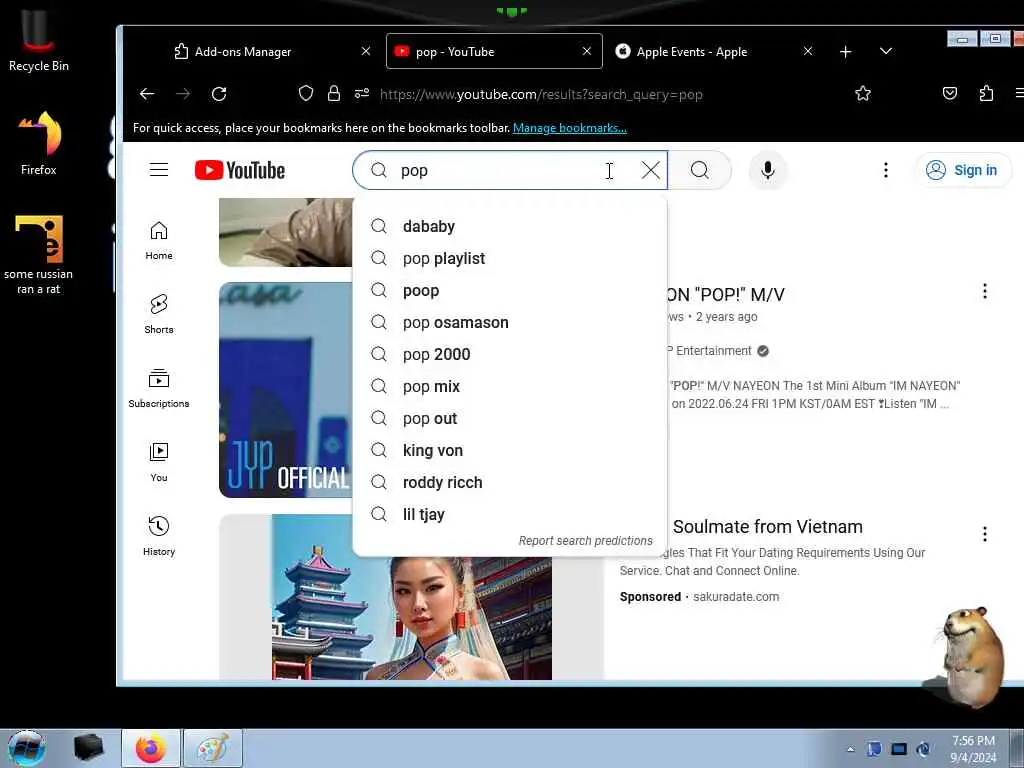Open the Recycle Bin desktop icon
Viewport: 1024px width, 768px height.
pos(39,40)
